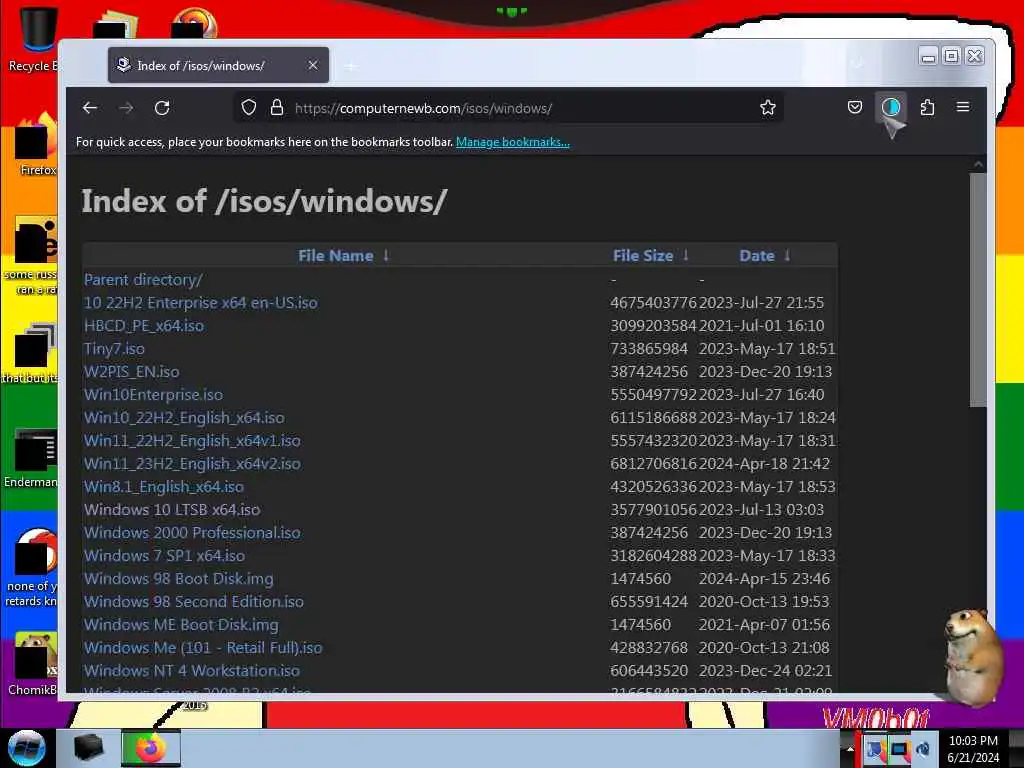The height and width of the screenshot is (768, 1024).
Task: Download Win11_23H2_English_x64v2.iso
Action: click(x=192, y=464)
